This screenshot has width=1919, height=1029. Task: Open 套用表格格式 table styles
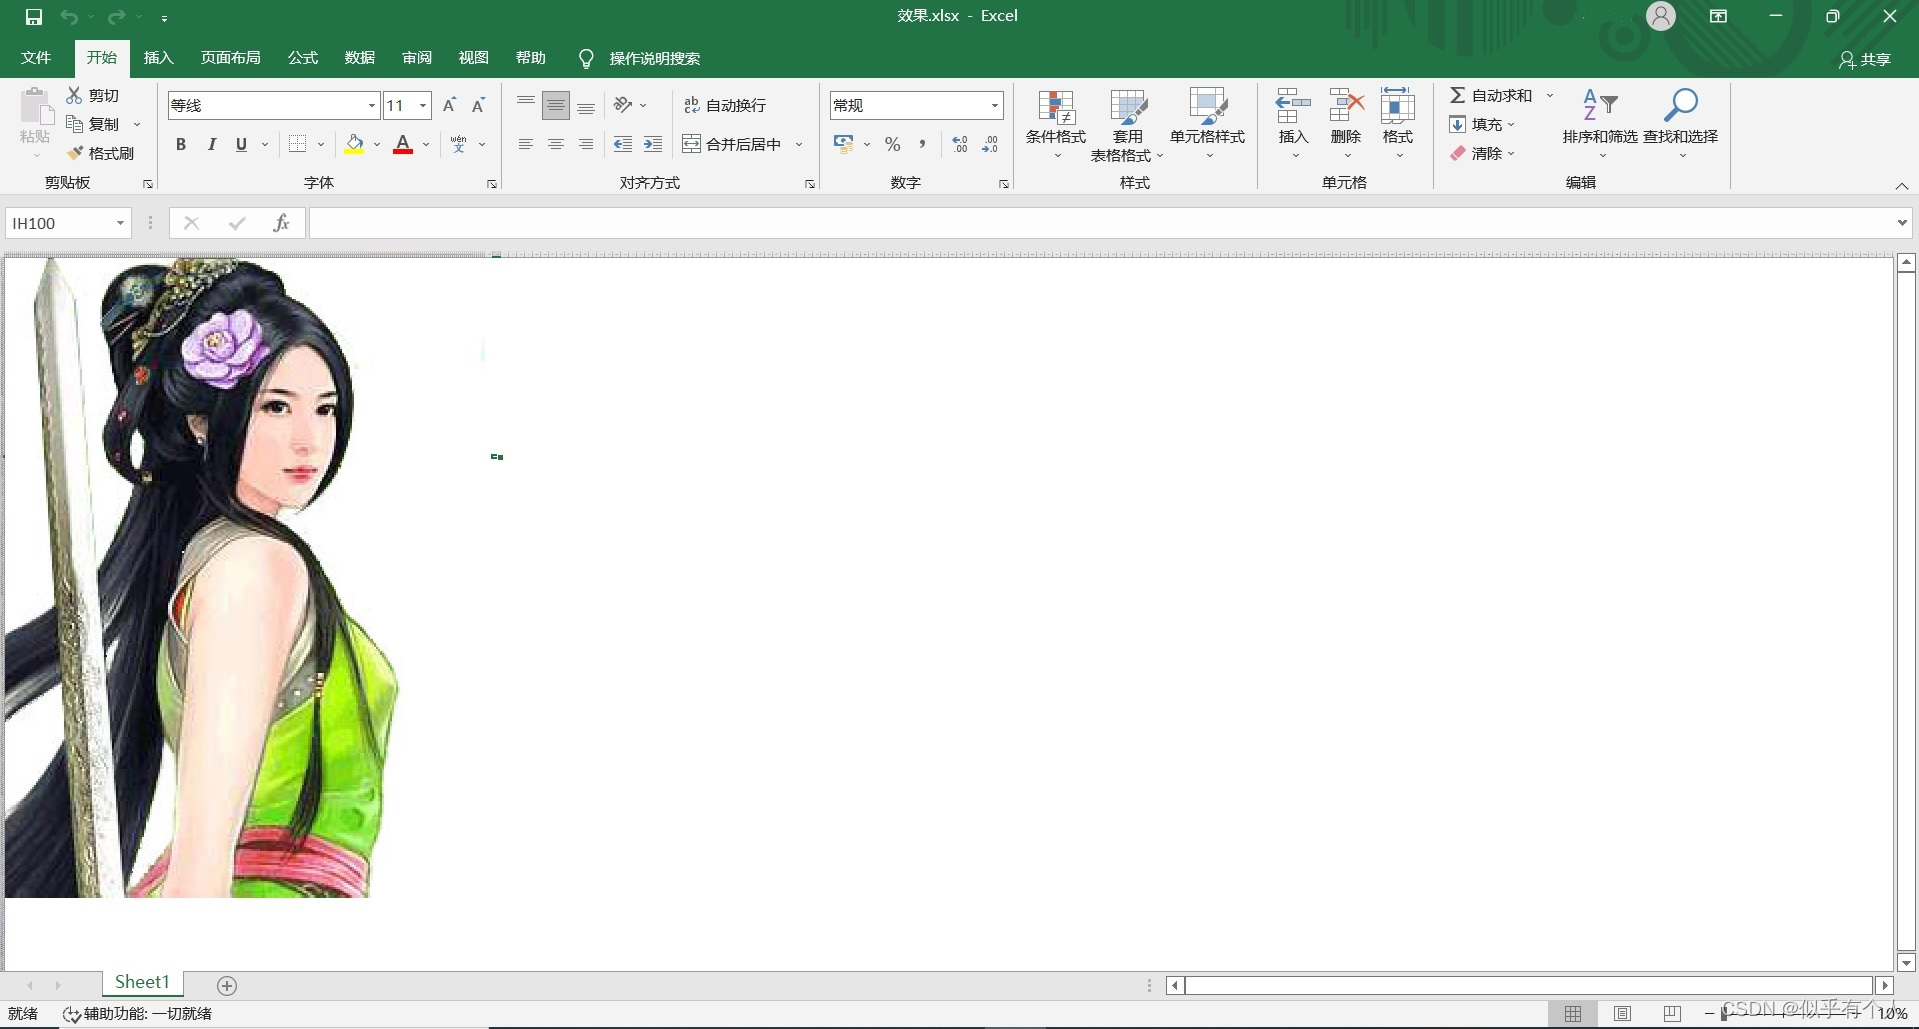coord(1127,124)
